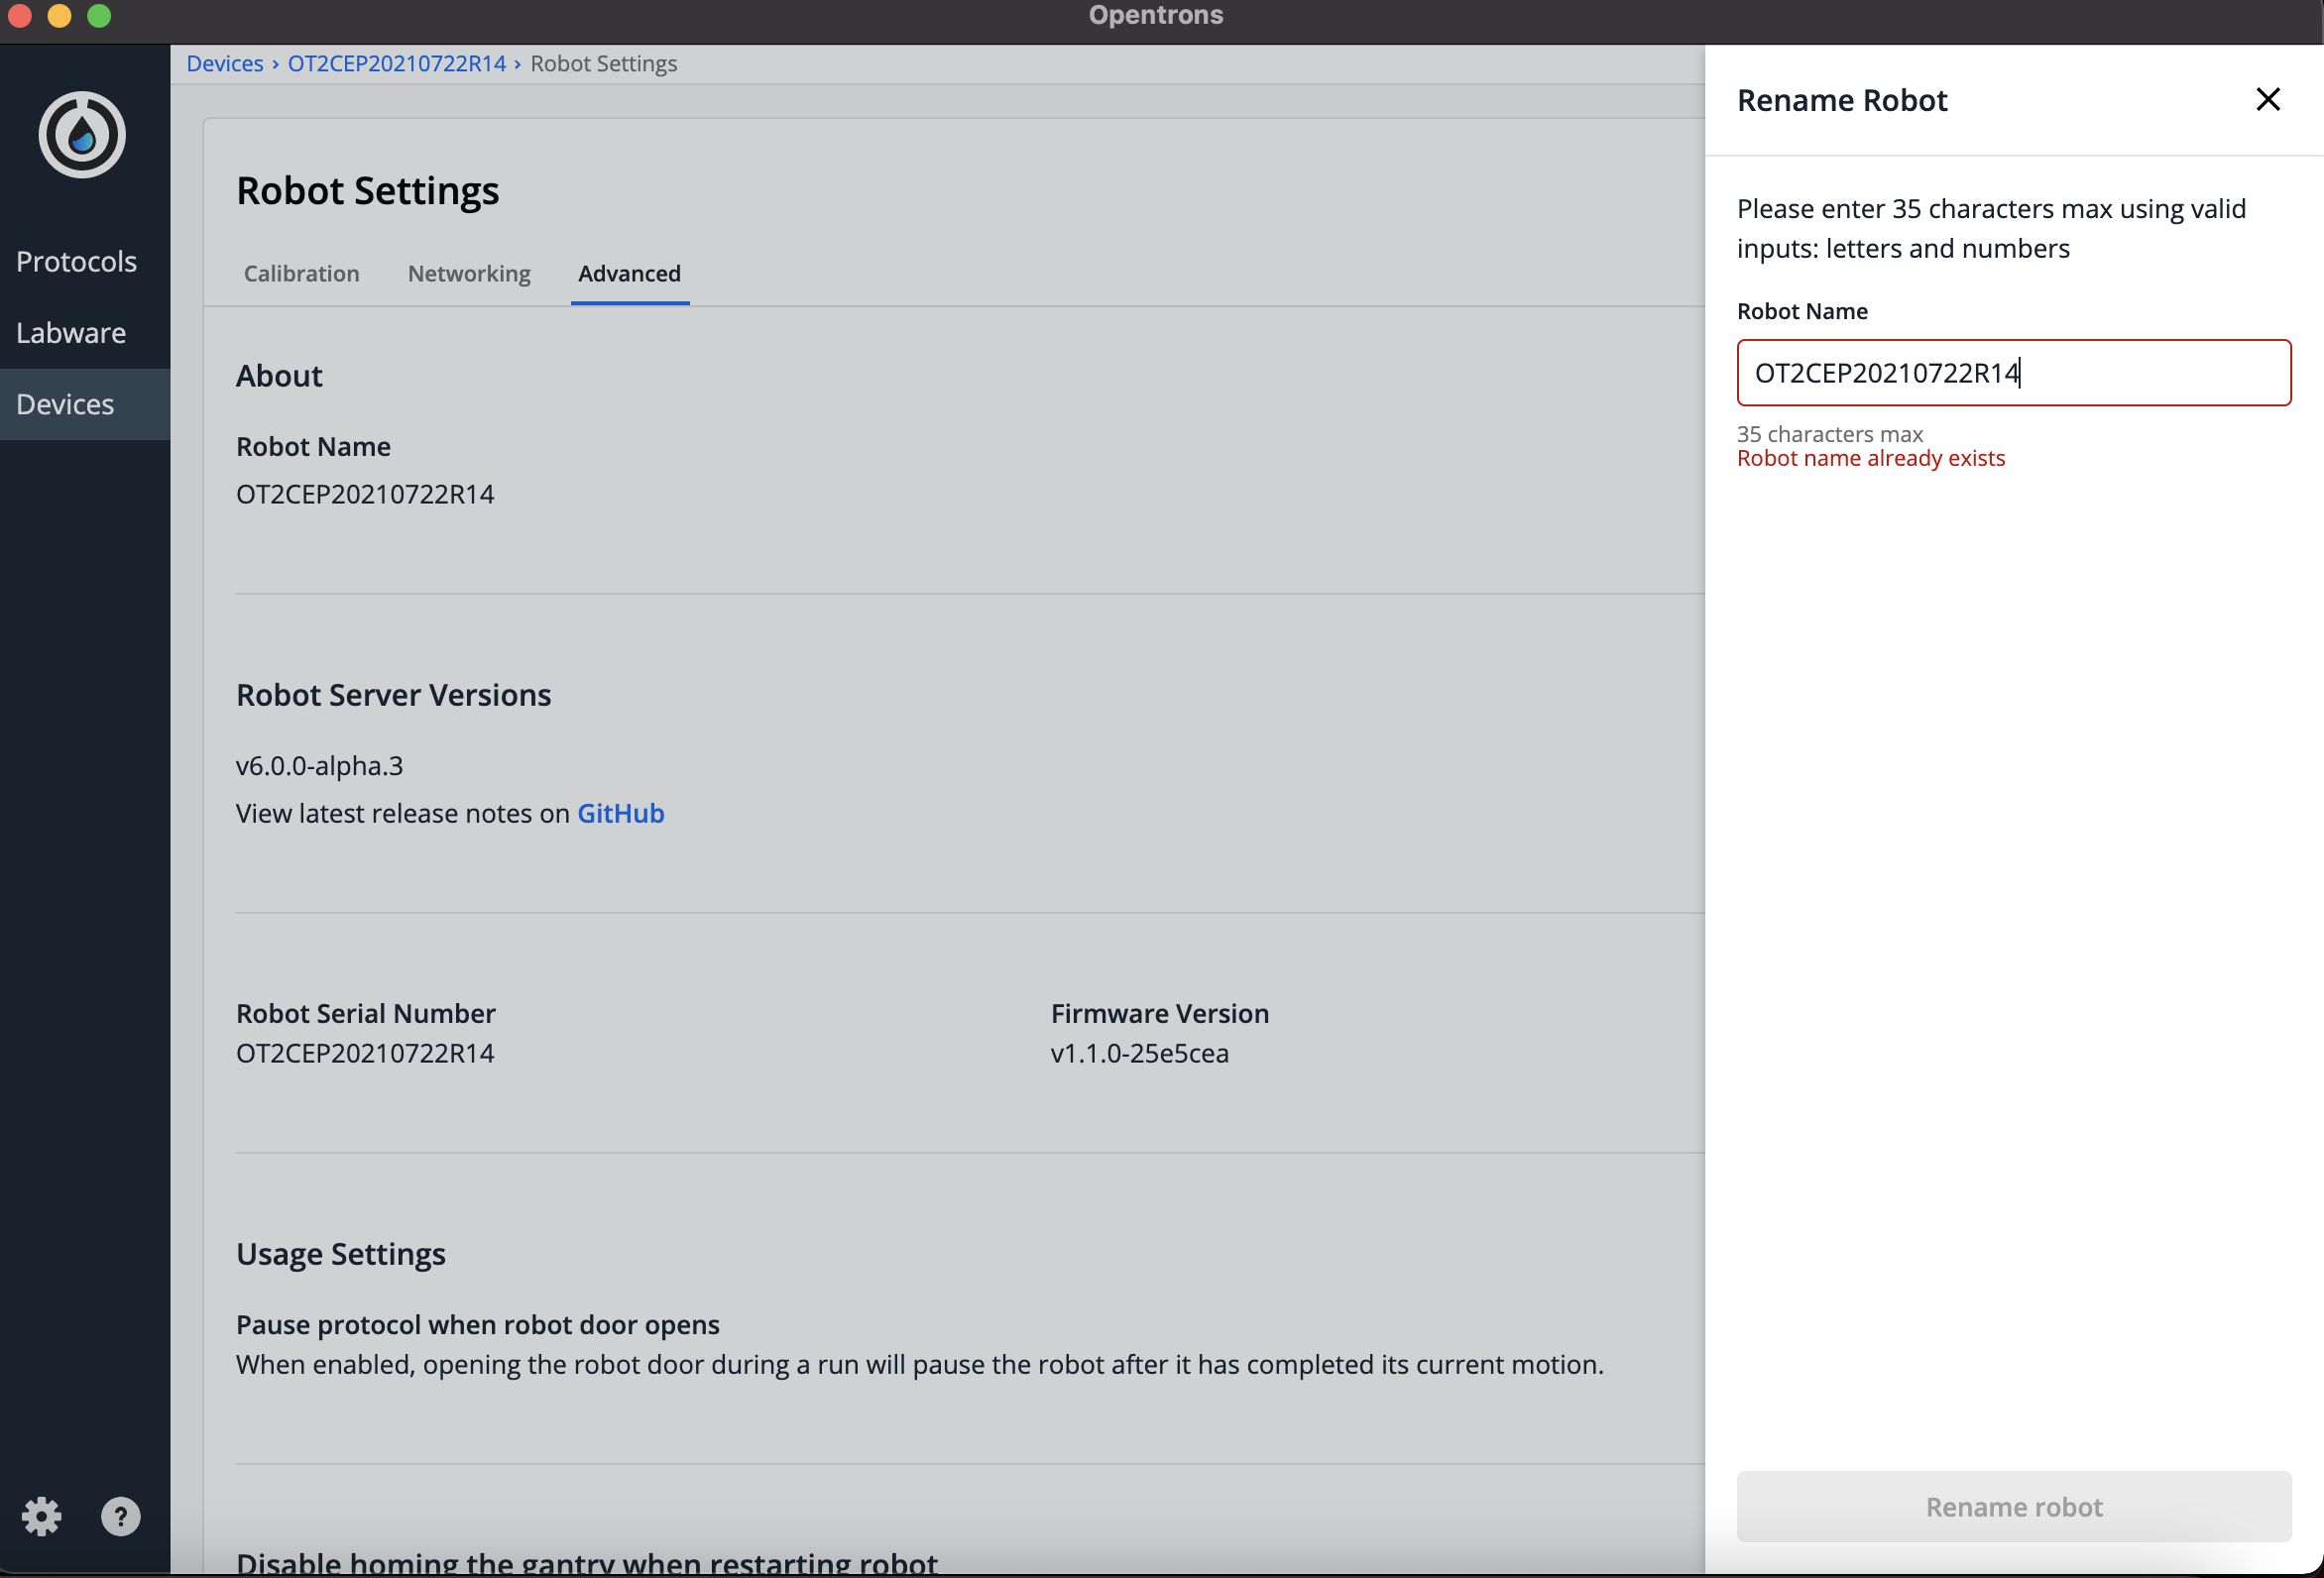This screenshot has height=1578, width=2324.
Task: Click the macOS yellow minimize button
Action: pos(59,15)
